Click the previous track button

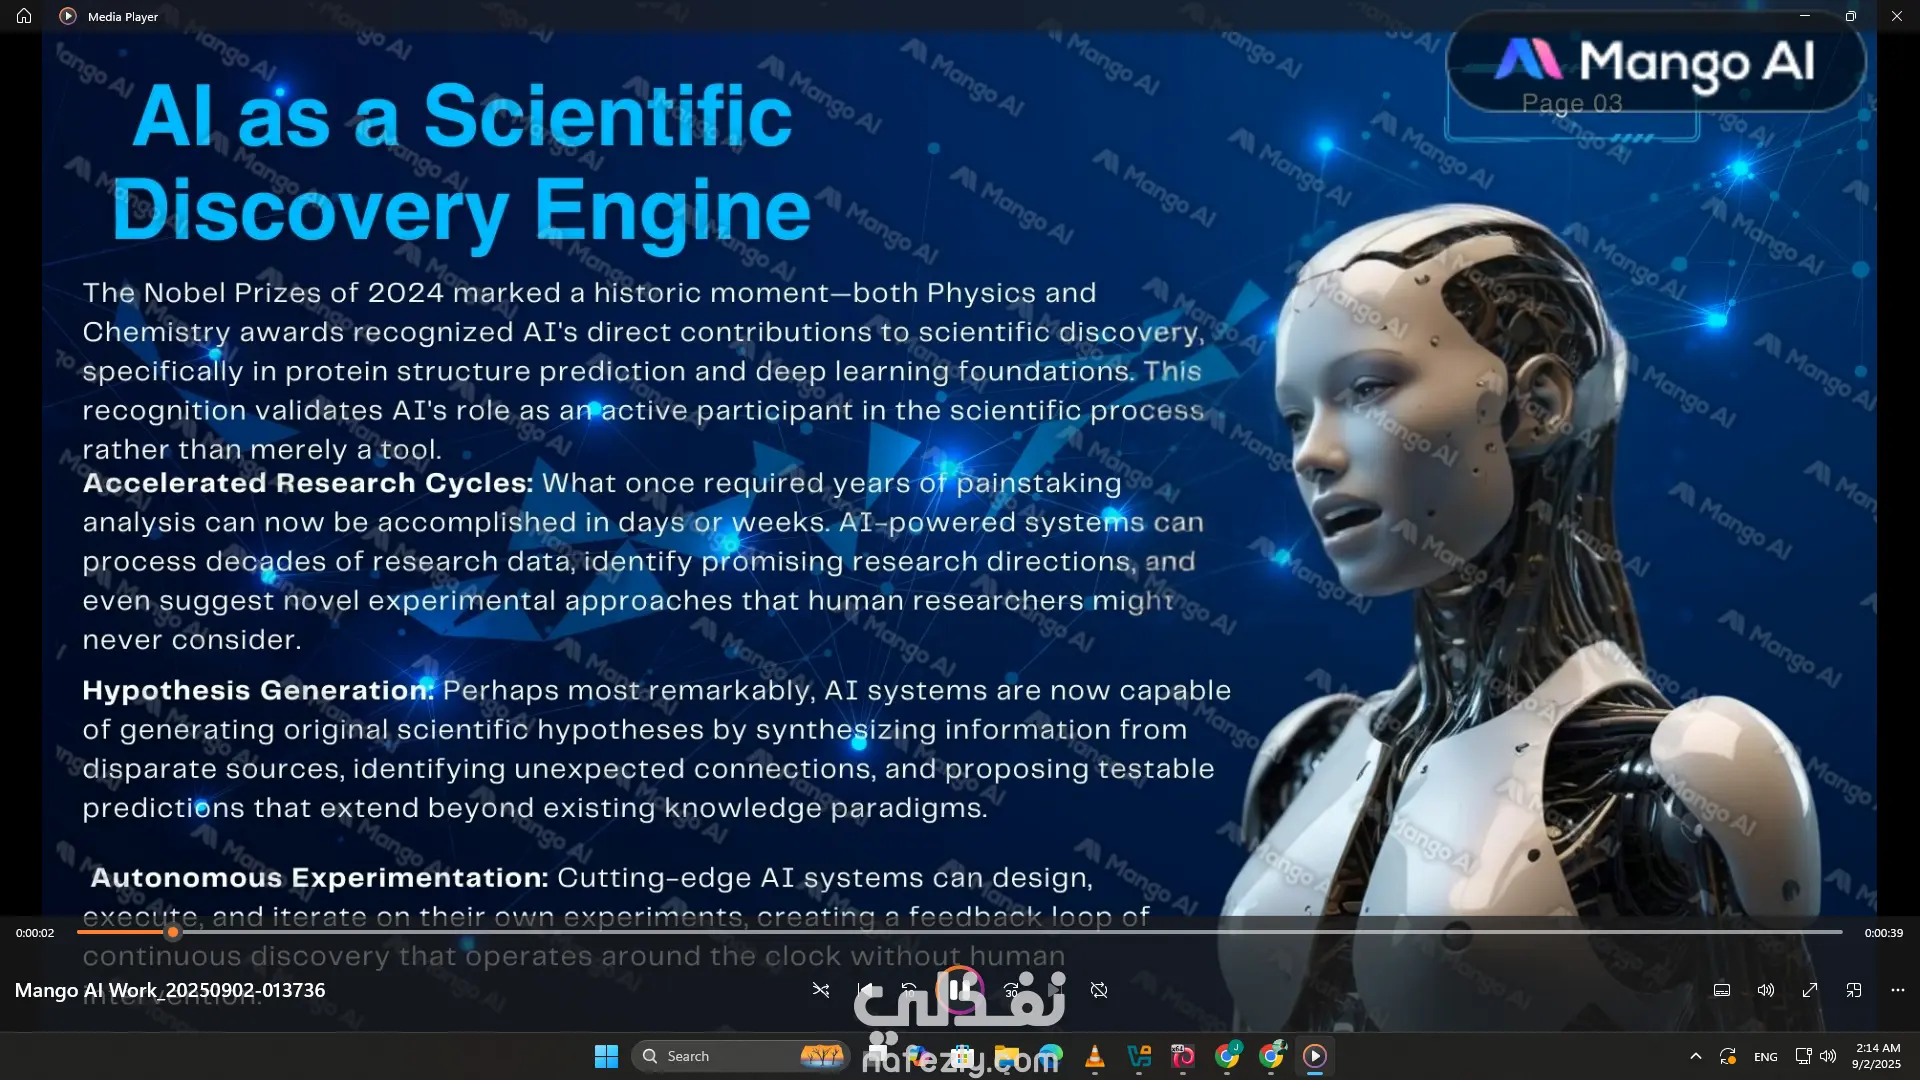tap(864, 990)
